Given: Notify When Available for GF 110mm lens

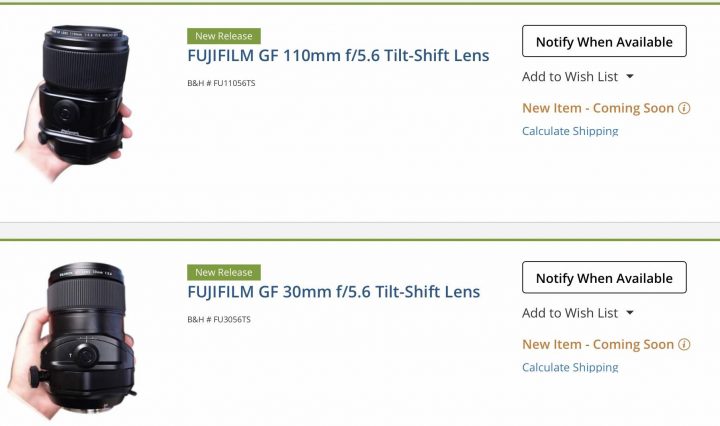Looking at the screenshot, I should pyautogui.click(x=604, y=41).
